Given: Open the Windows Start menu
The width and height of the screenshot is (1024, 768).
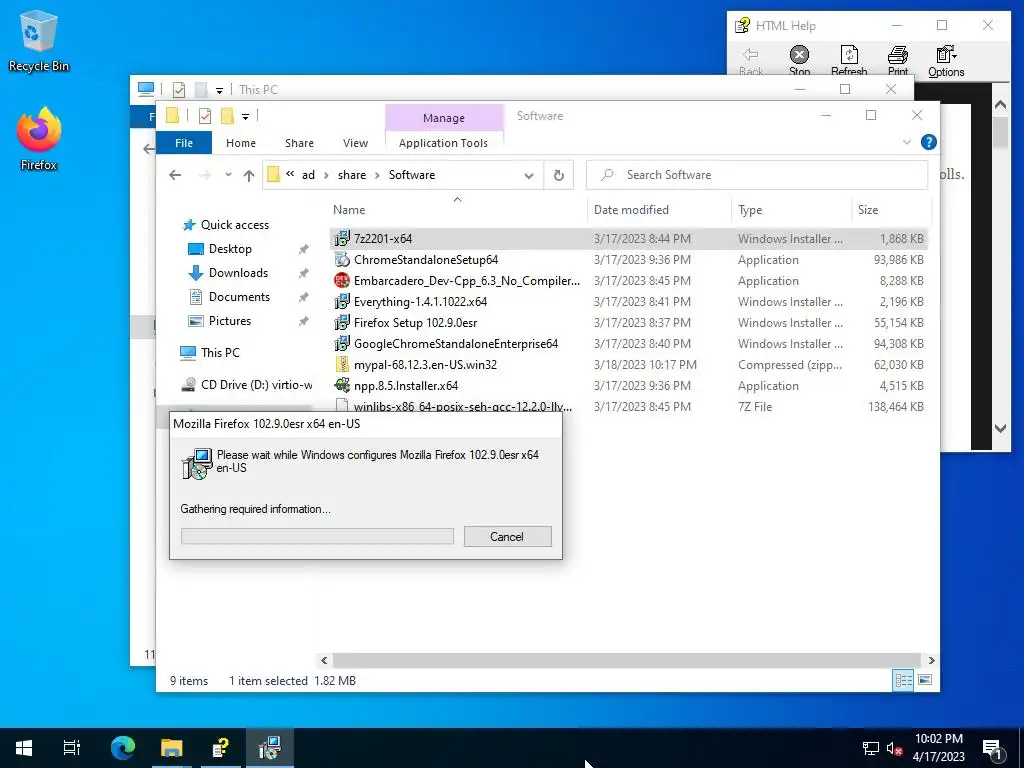Looking at the screenshot, I should click(24, 748).
